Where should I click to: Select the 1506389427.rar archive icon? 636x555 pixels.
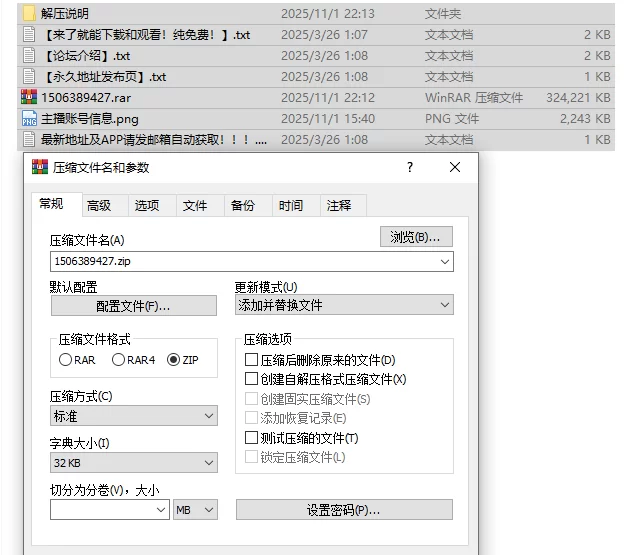(x=29, y=97)
